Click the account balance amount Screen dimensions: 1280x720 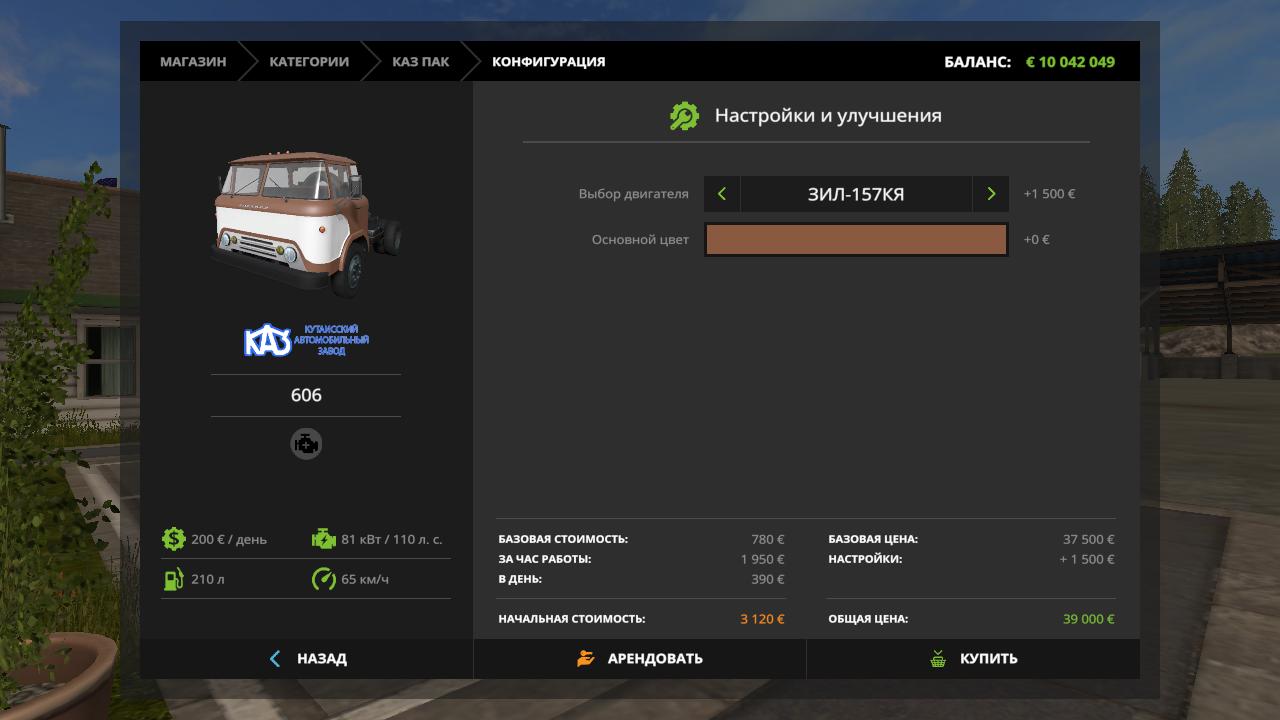click(1070, 62)
